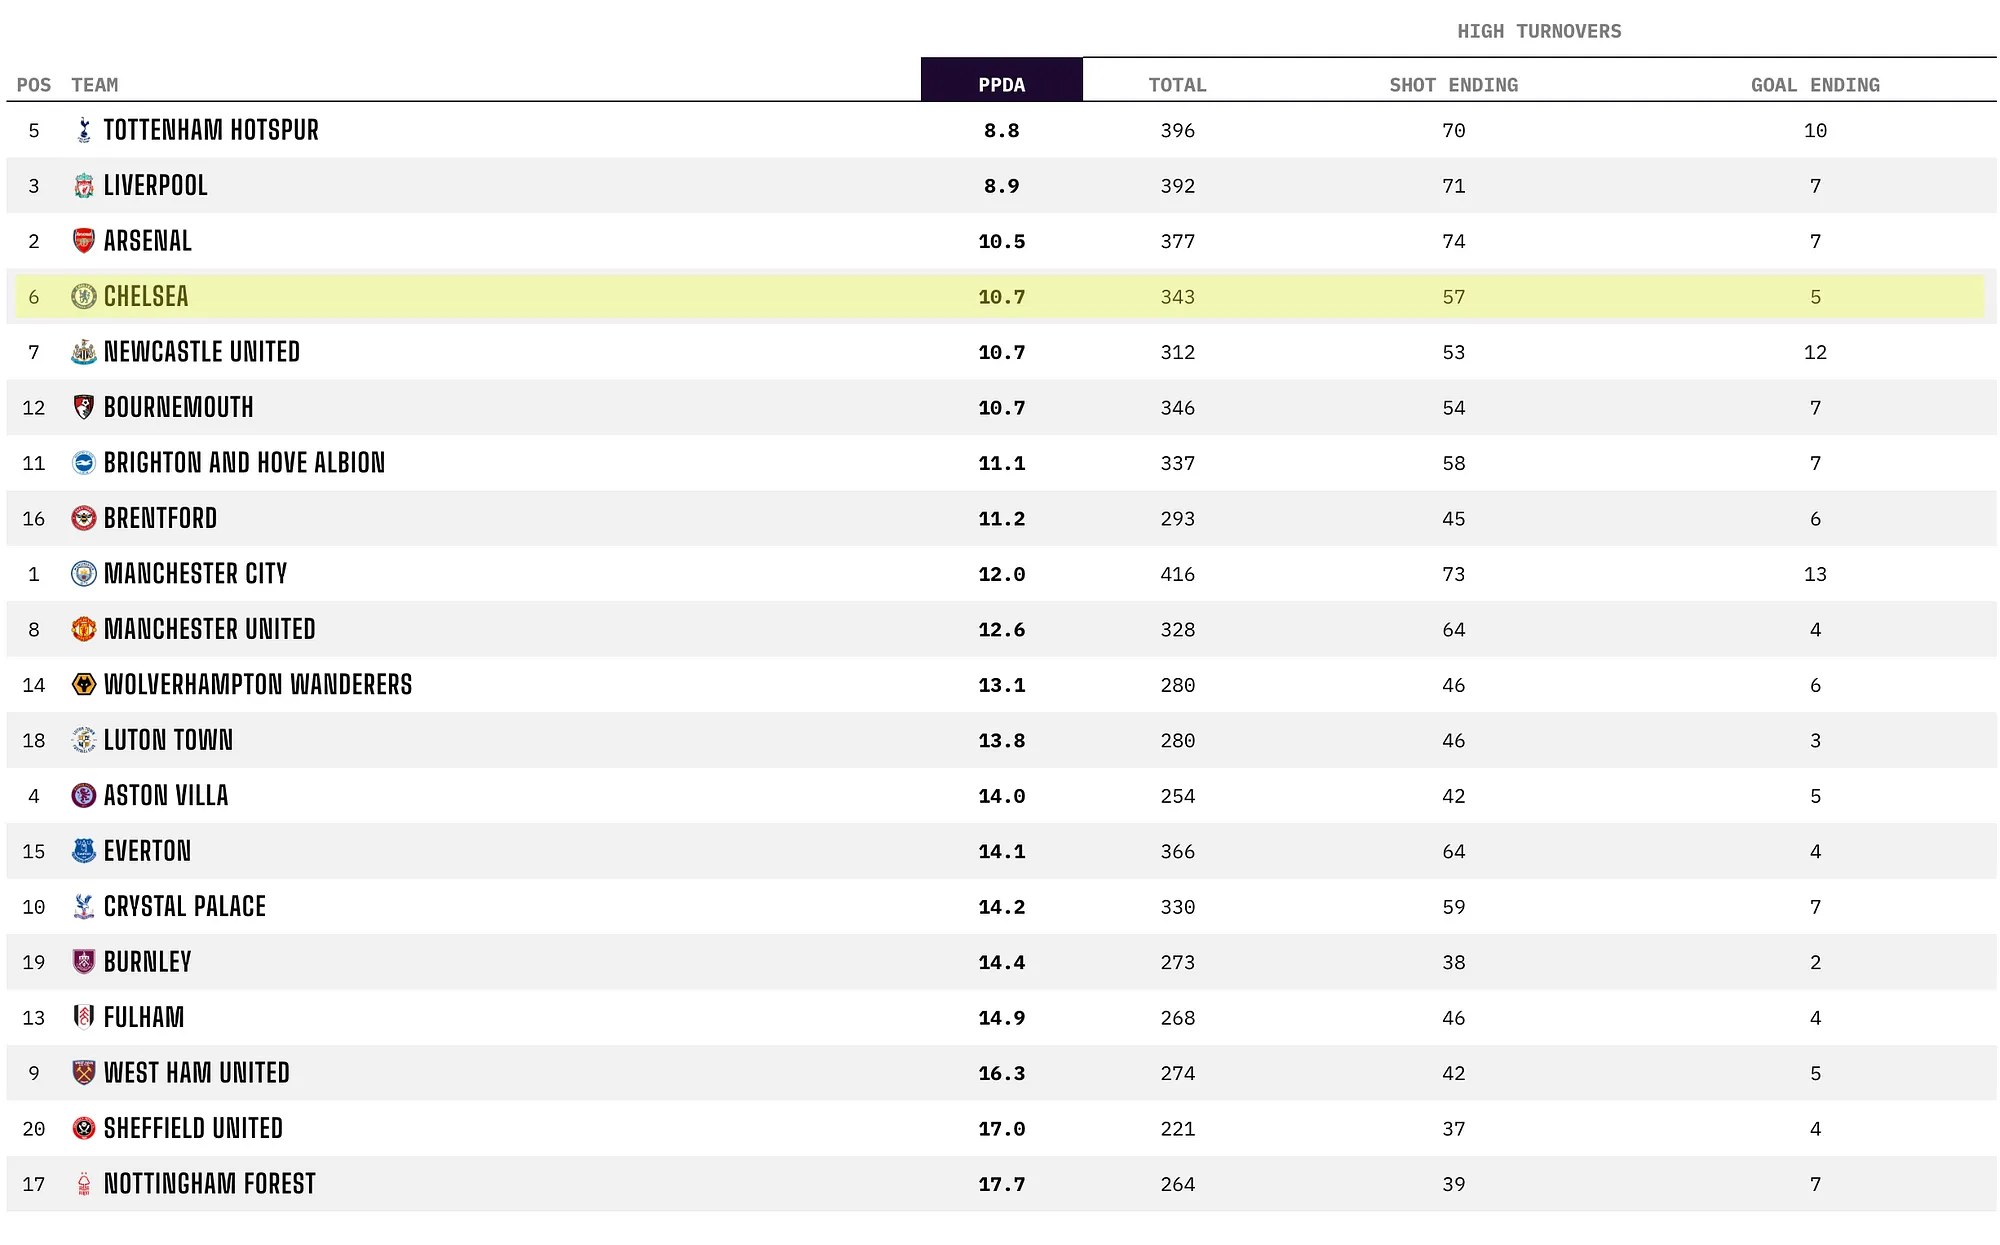The image size is (2000, 1245).
Task: Click the Crystal Palace crest icon
Action: pos(84,907)
